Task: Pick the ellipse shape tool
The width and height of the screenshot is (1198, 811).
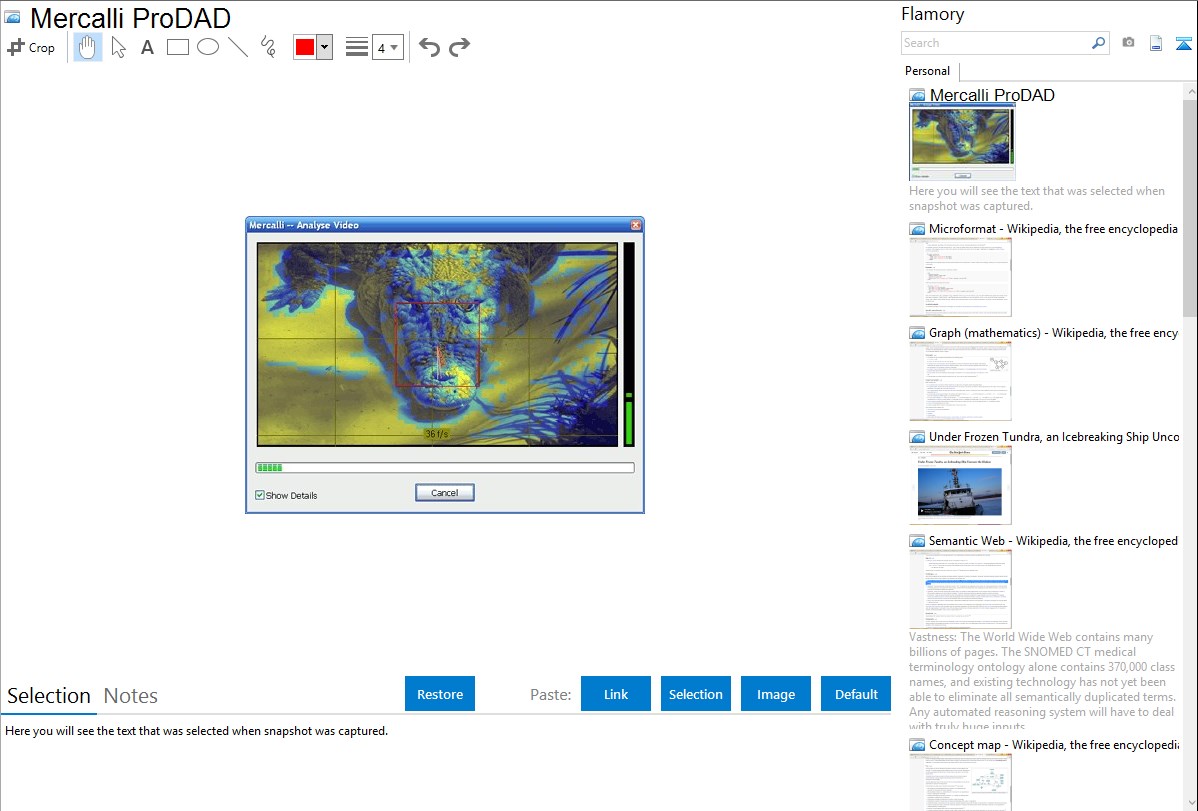Action: click(x=208, y=47)
